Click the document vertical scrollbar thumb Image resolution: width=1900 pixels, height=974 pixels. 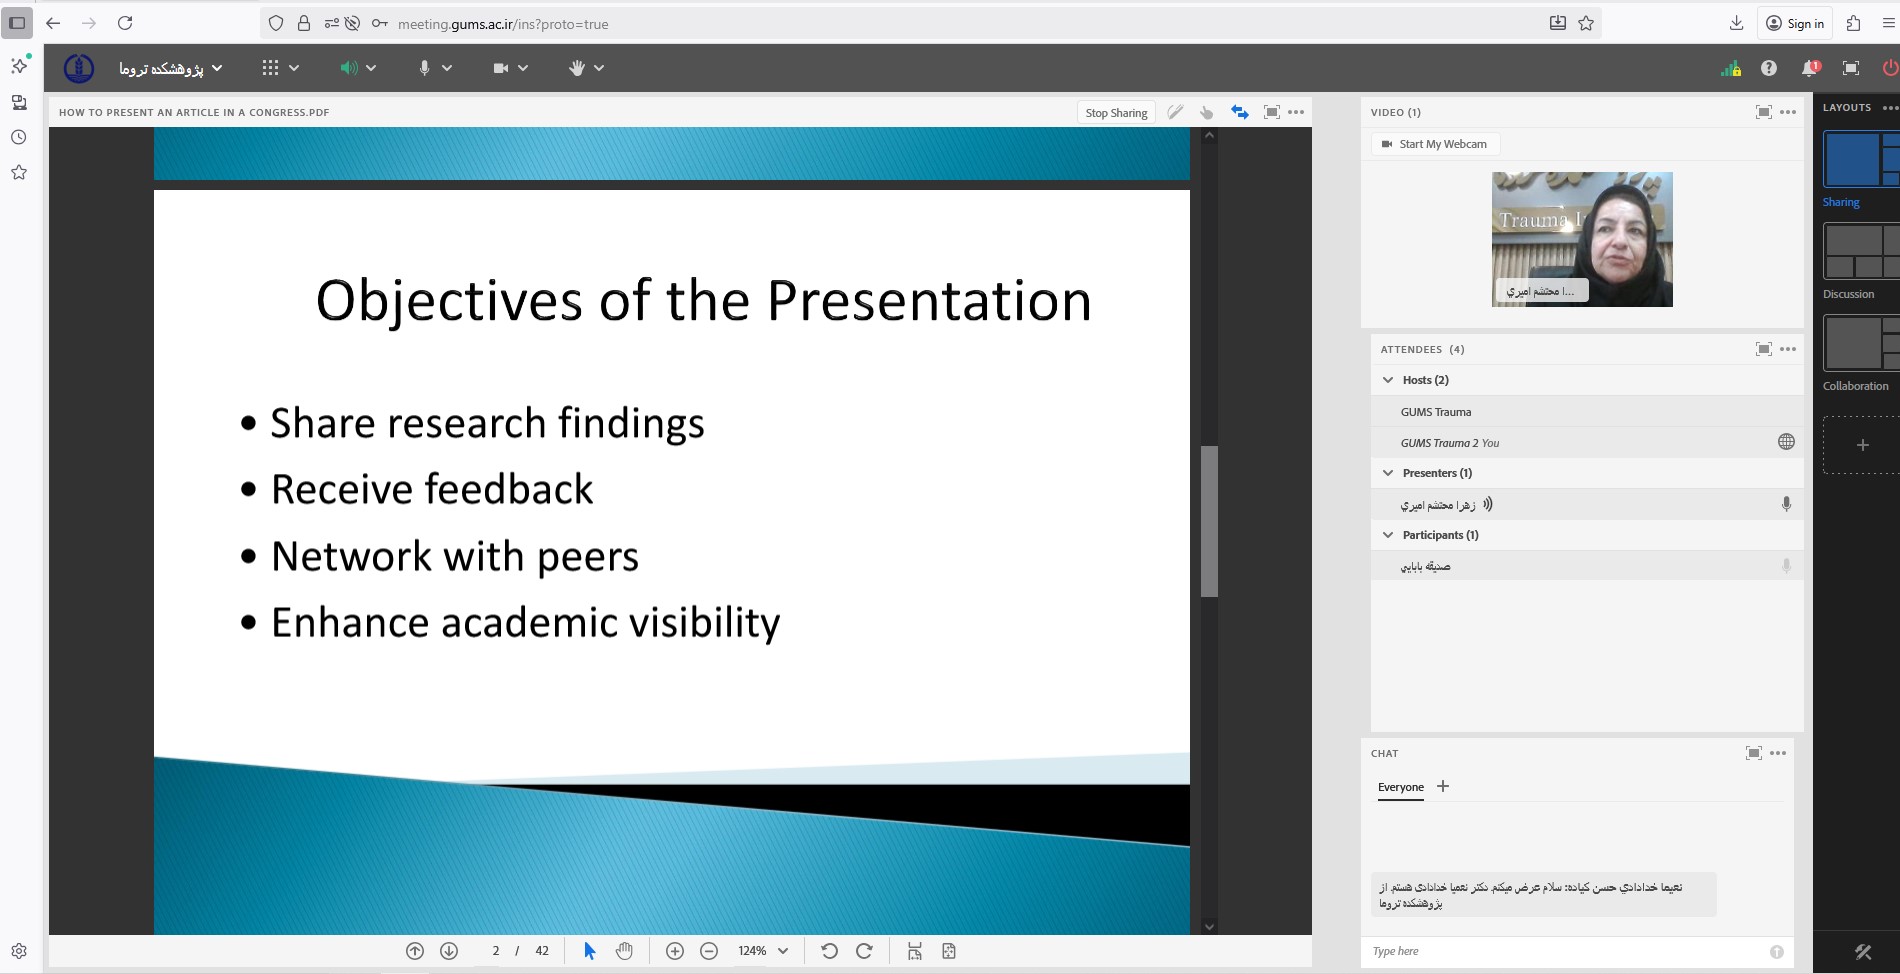coord(1209,520)
